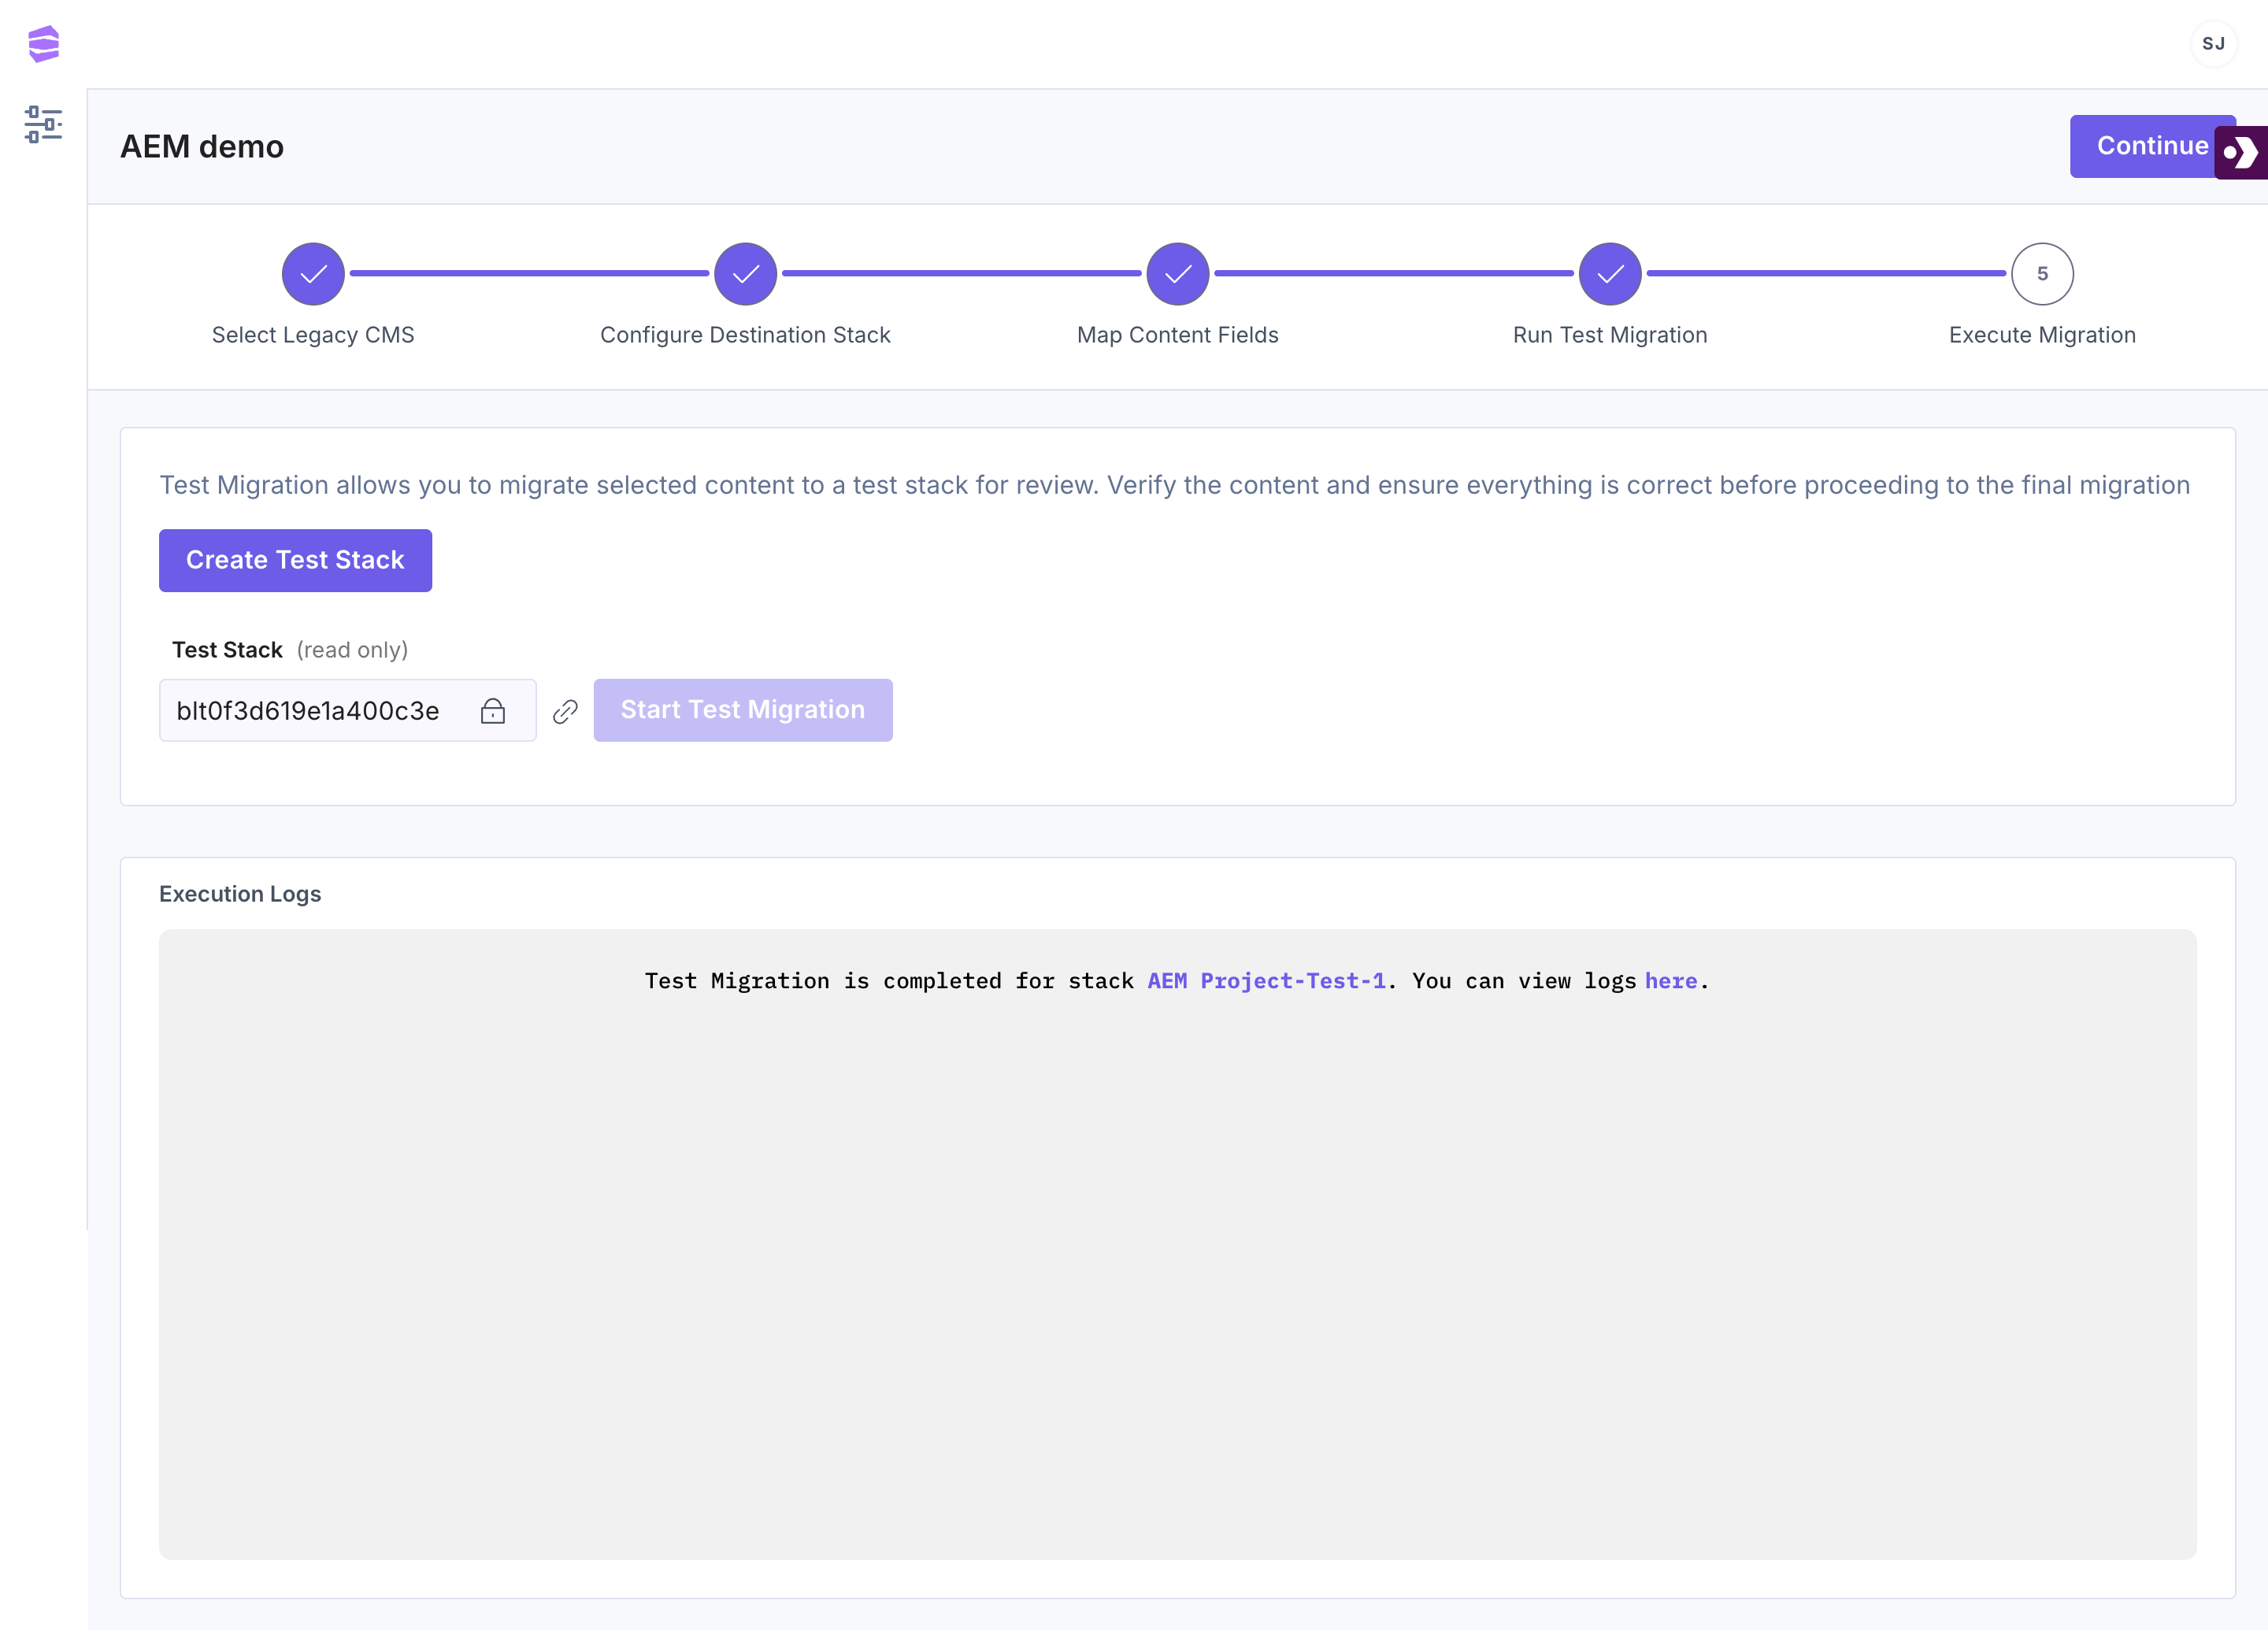Click the dark chevron widget beside Continue
The height and width of the screenshot is (1630, 2268).
(x=2241, y=153)
